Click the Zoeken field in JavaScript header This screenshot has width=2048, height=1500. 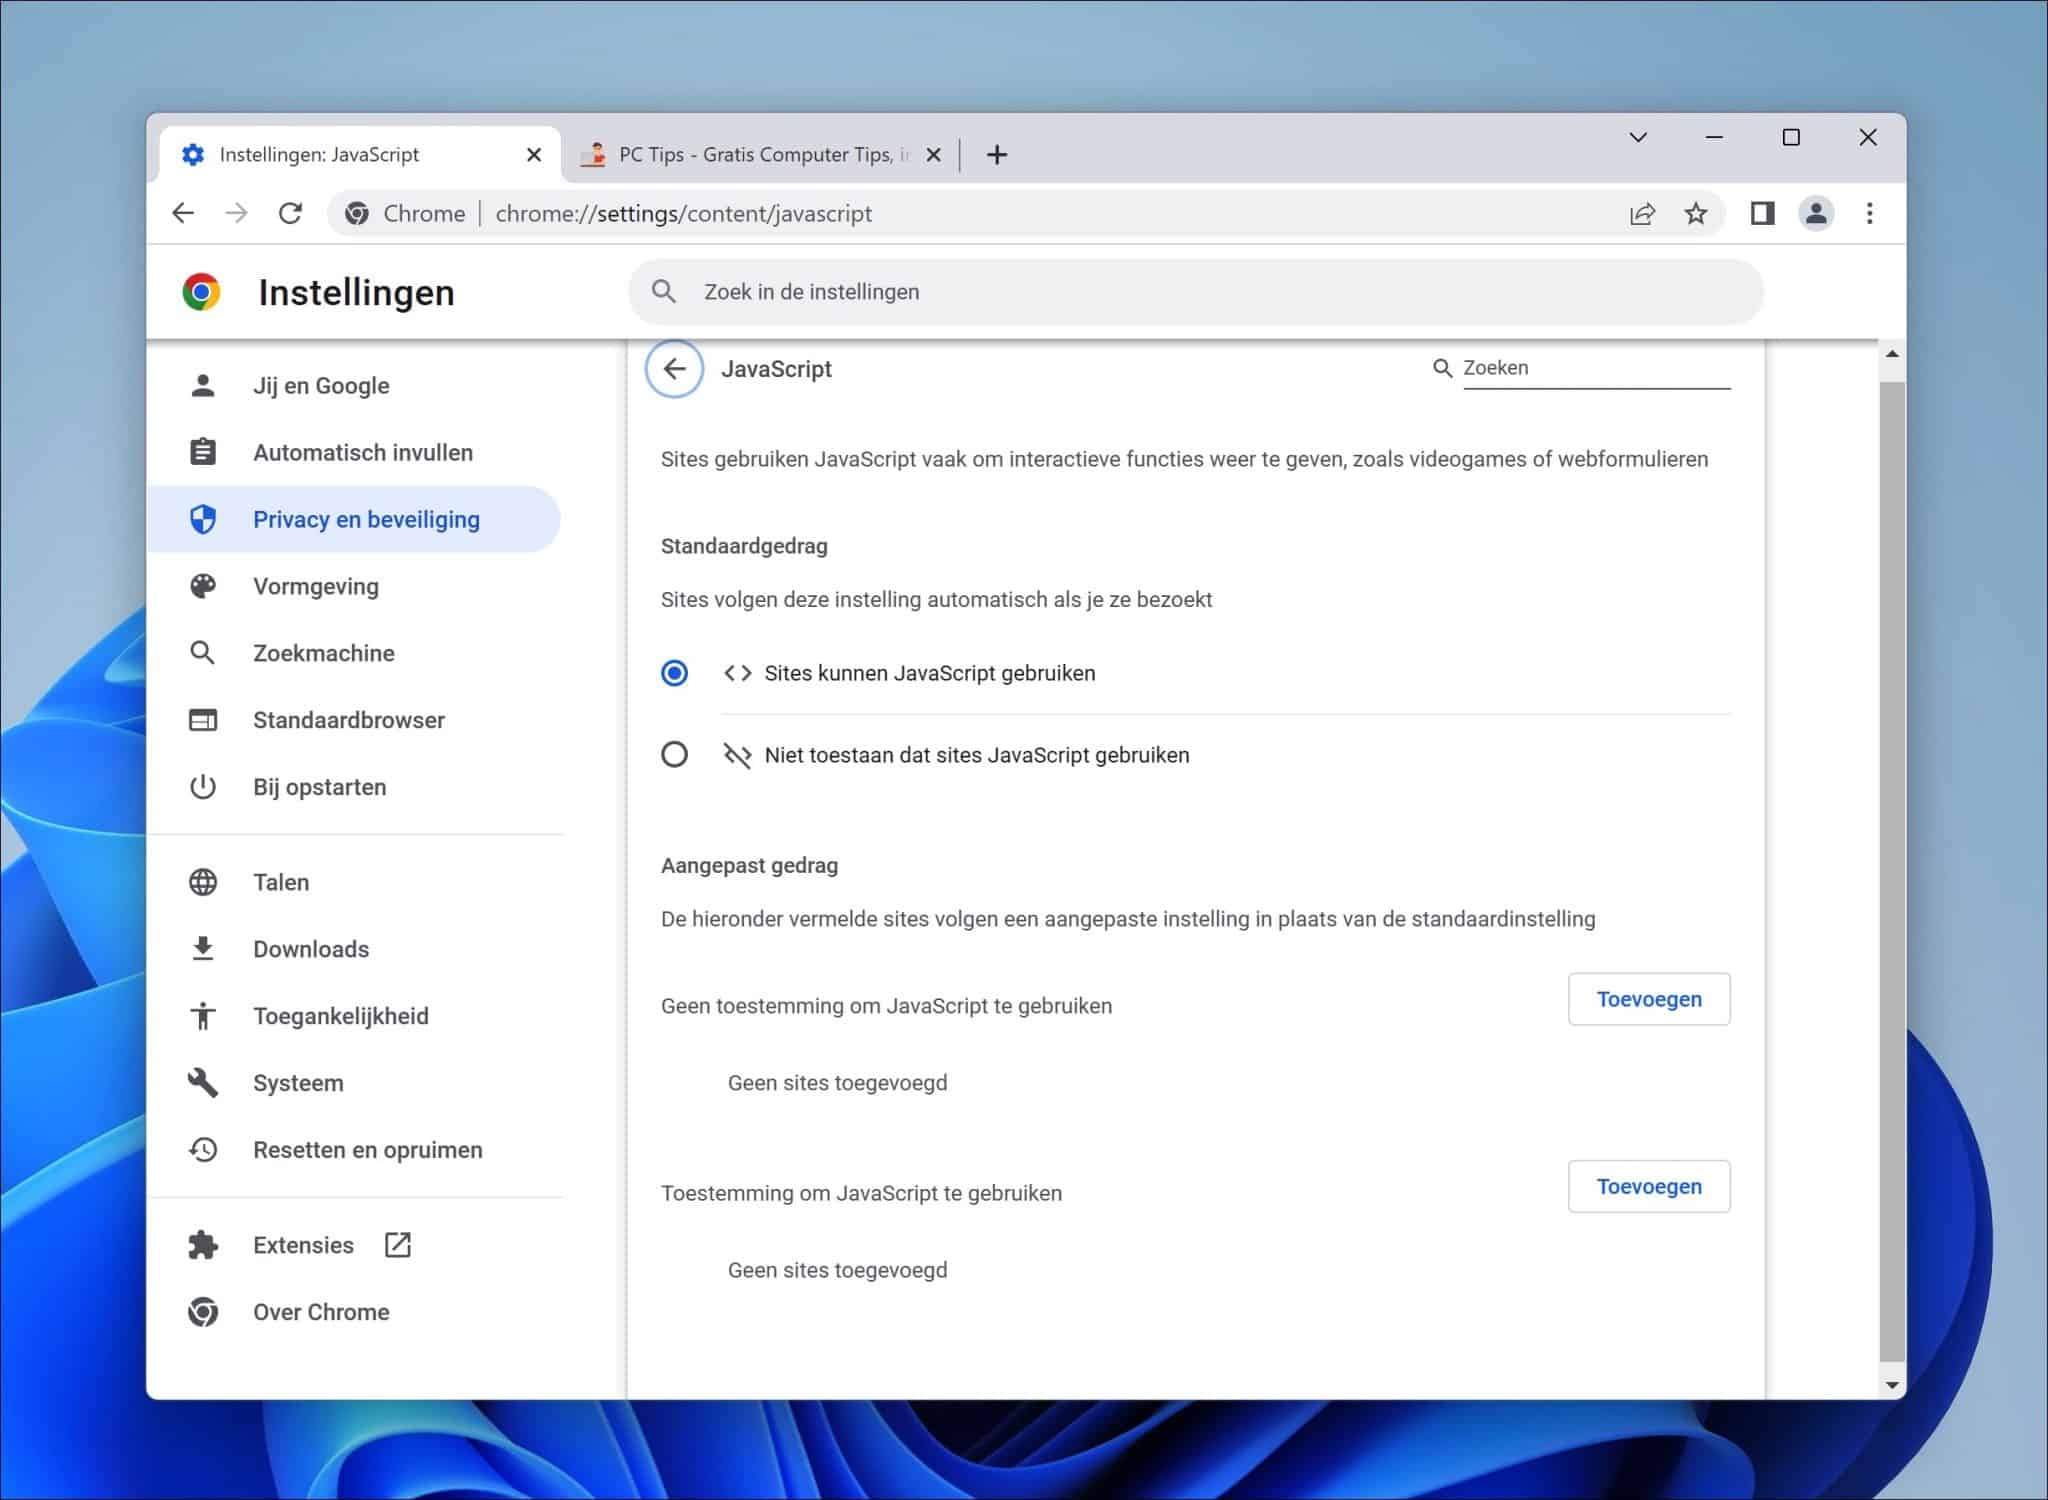pos(1595,368)
